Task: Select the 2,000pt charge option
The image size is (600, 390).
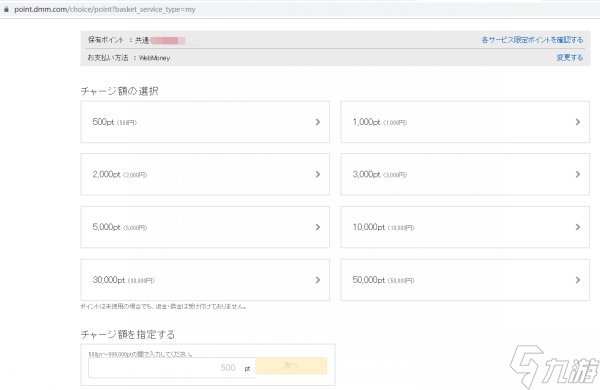Action: pyautogui.click(x=205, y=175)
